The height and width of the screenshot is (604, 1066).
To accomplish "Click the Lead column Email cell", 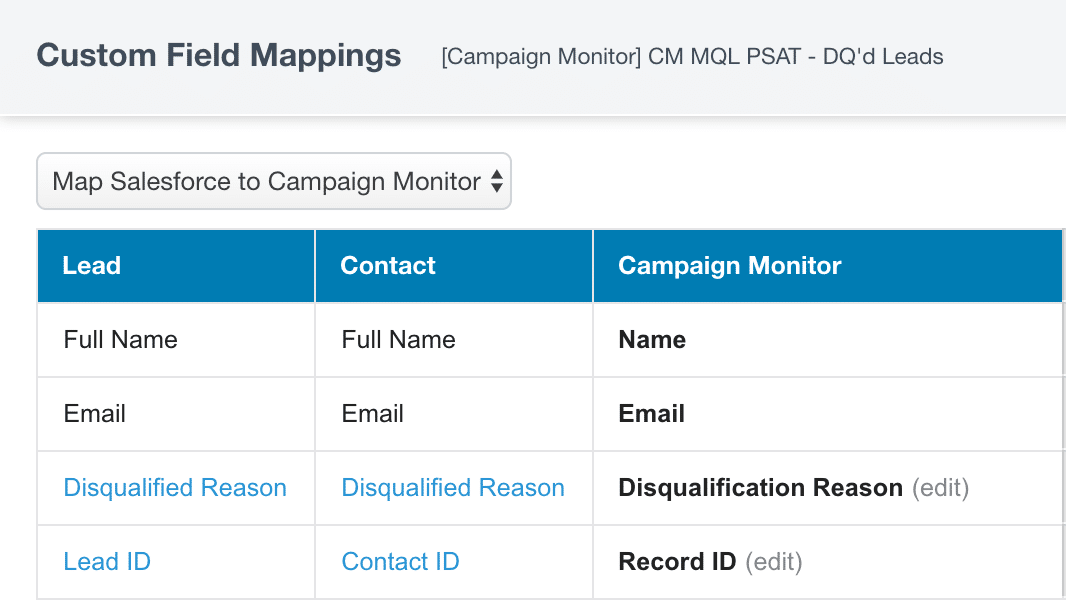I will [176, 414].
